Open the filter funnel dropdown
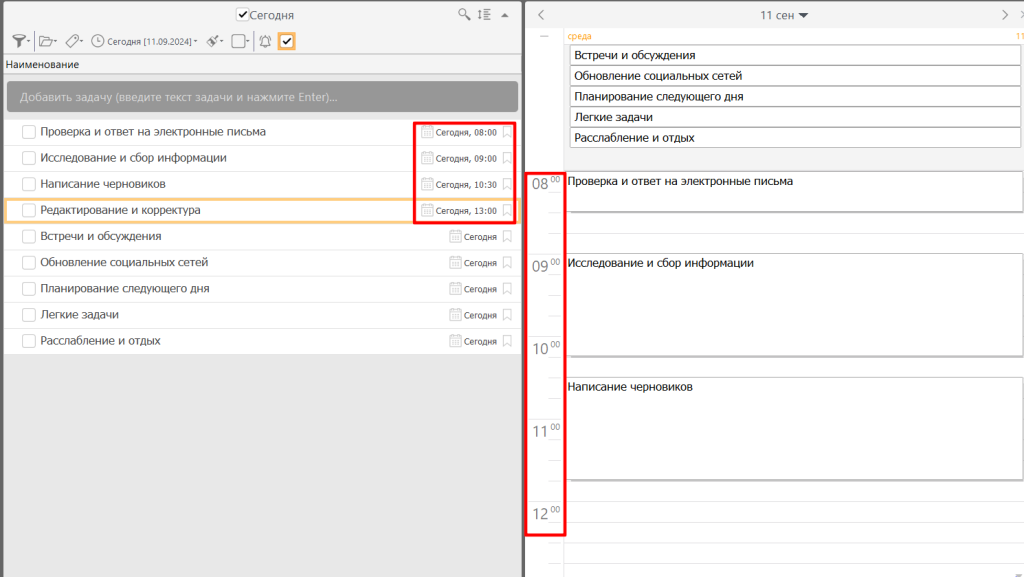Image resolution: width=1024 pixels, height=577 pixels. tap(20, 41)
